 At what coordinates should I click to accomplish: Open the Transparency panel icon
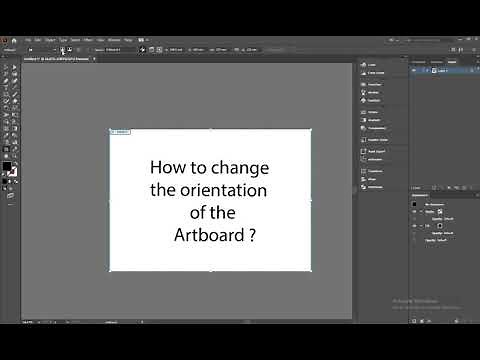pyautogui.click(x=364, y=128)
